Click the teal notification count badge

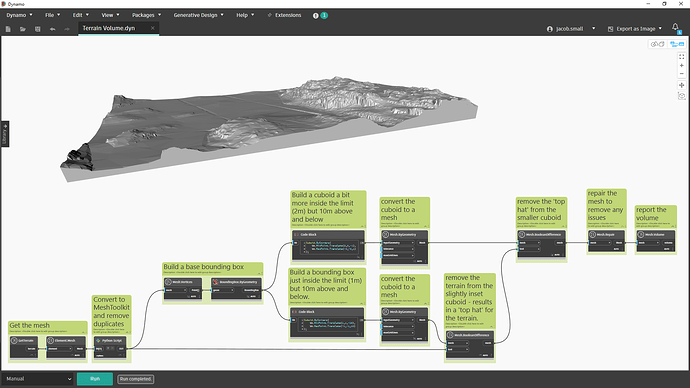coord(324,15)
